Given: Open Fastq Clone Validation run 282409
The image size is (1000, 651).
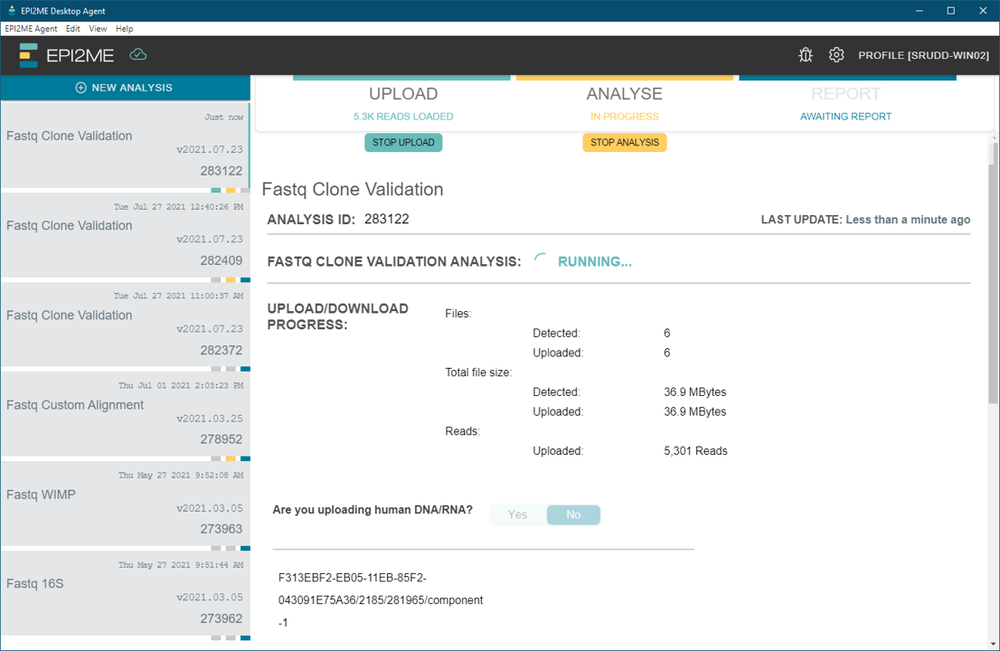Looking at the screenshot, I should [125, 235].
